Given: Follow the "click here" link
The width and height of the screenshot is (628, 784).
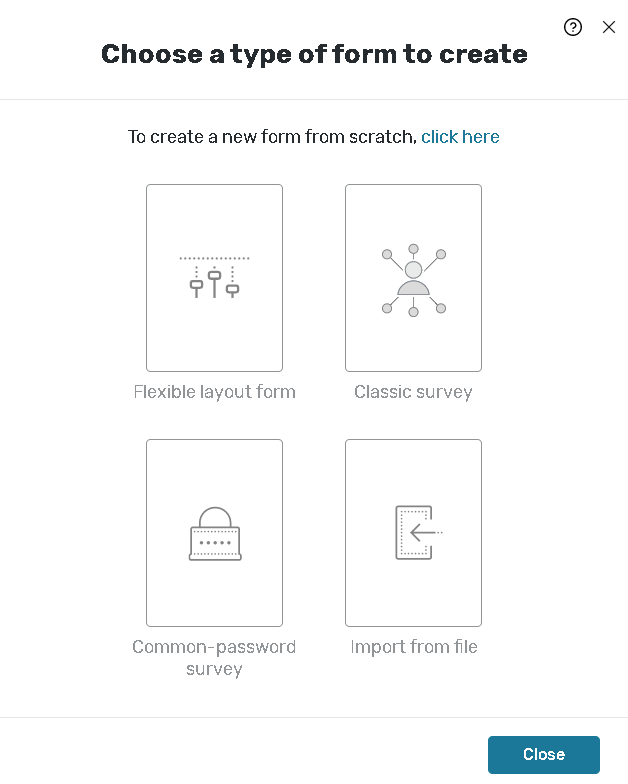Looking at the screenshot, I should (460, 137).
